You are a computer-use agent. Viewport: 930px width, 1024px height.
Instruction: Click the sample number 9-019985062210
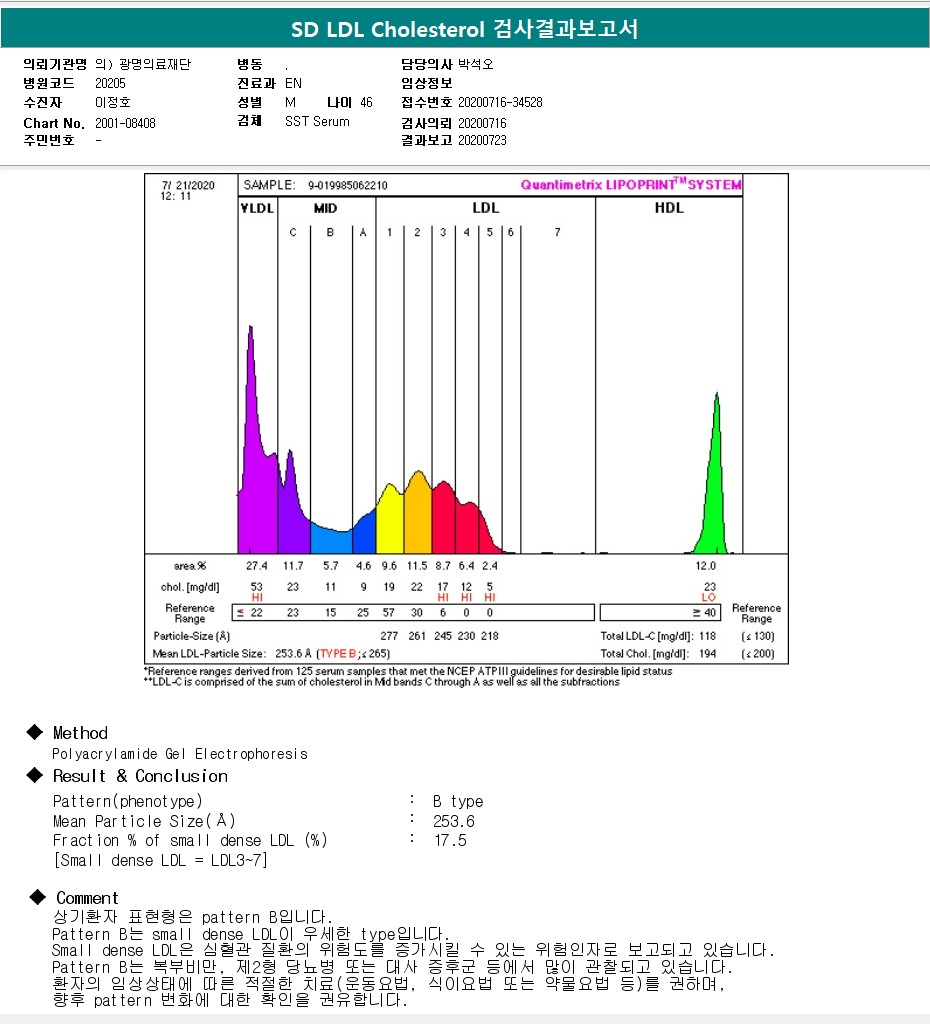[x=348, y=185]
